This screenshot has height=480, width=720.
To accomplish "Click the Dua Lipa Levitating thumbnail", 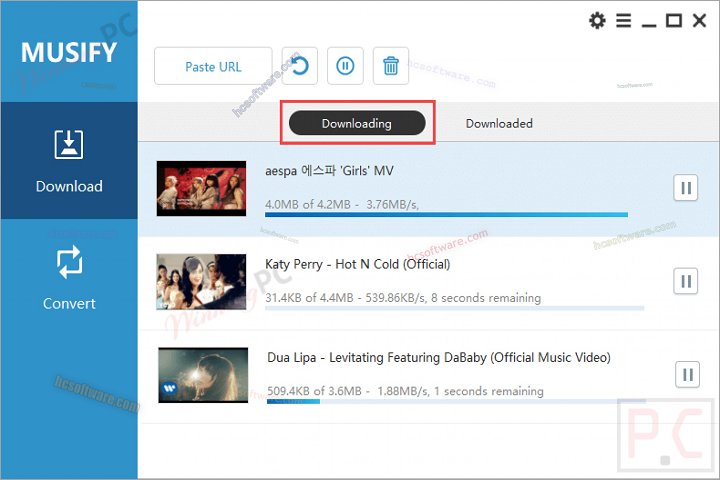I will (203, 375).
